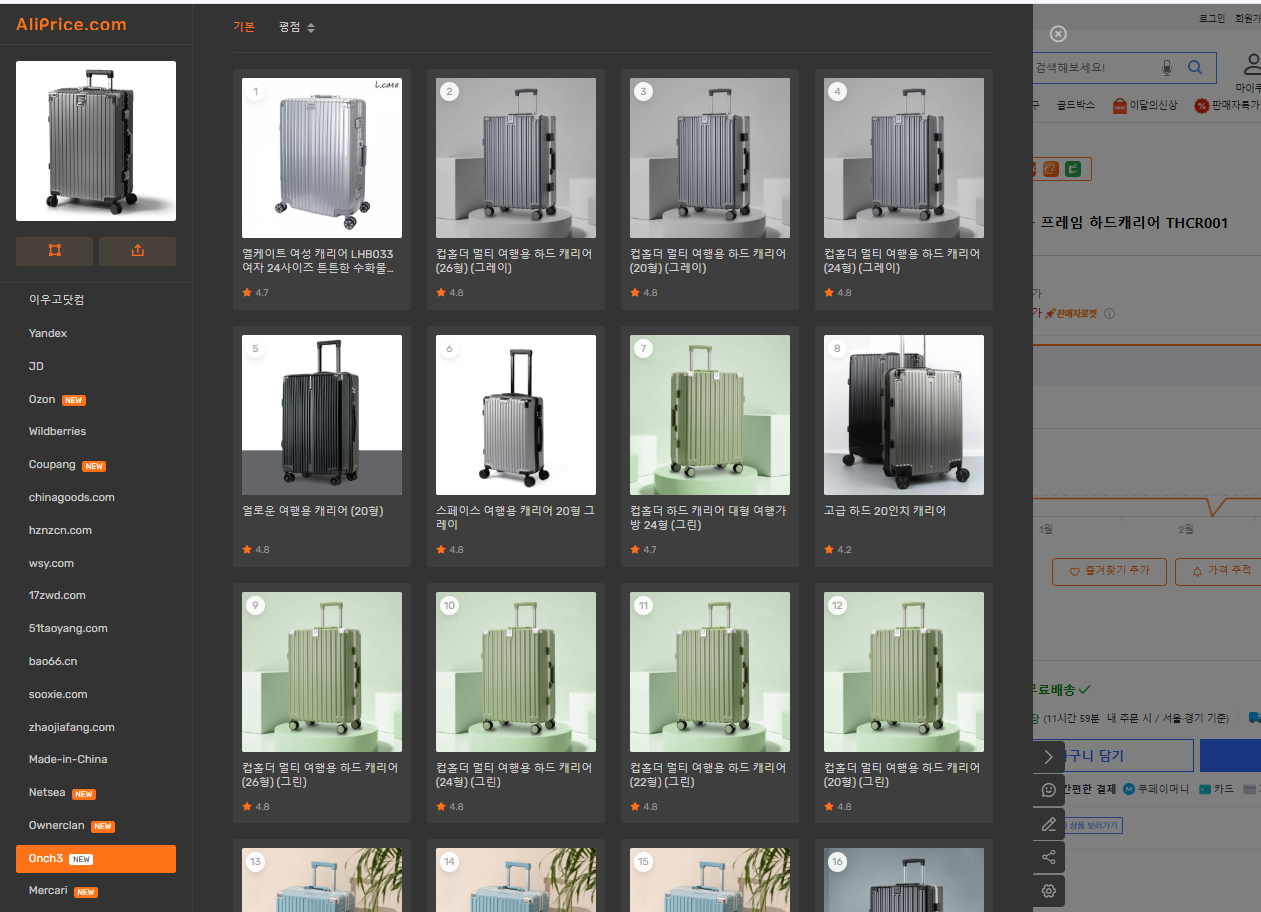
Task: Click the magnifier search icon
Action: tap(1195, 67)
